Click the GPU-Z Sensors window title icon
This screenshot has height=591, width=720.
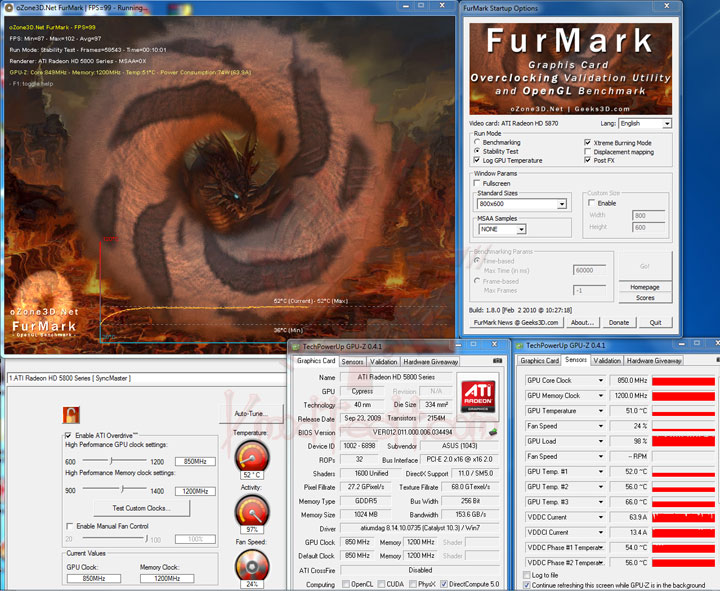[x=519, y=346]
